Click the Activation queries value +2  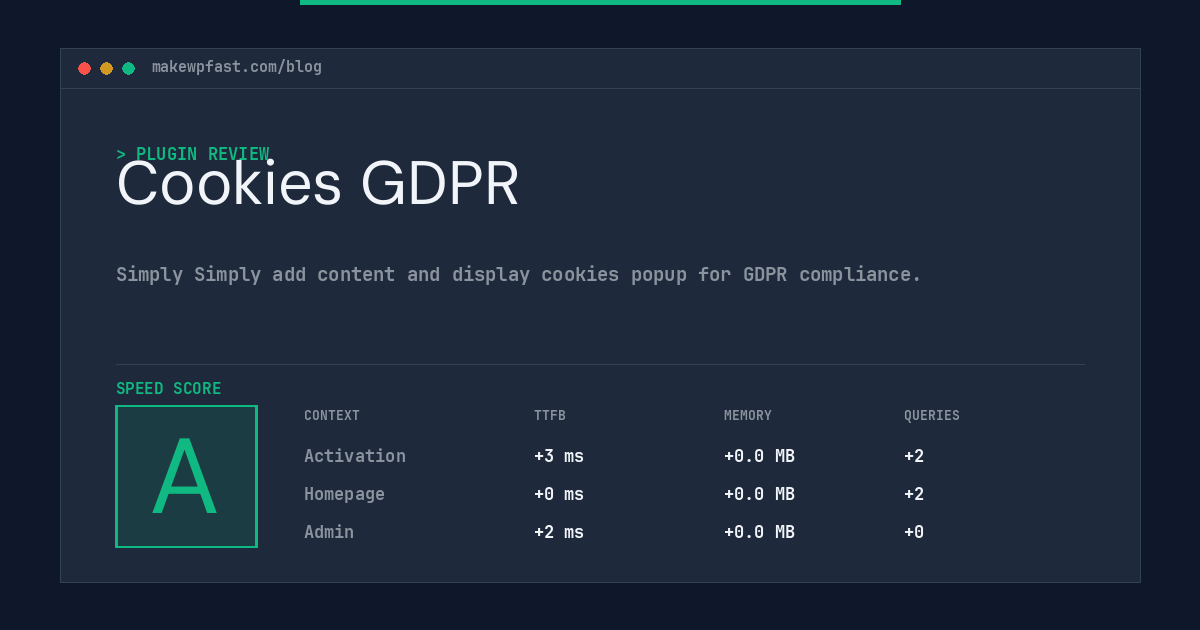[x=914, y=456]
